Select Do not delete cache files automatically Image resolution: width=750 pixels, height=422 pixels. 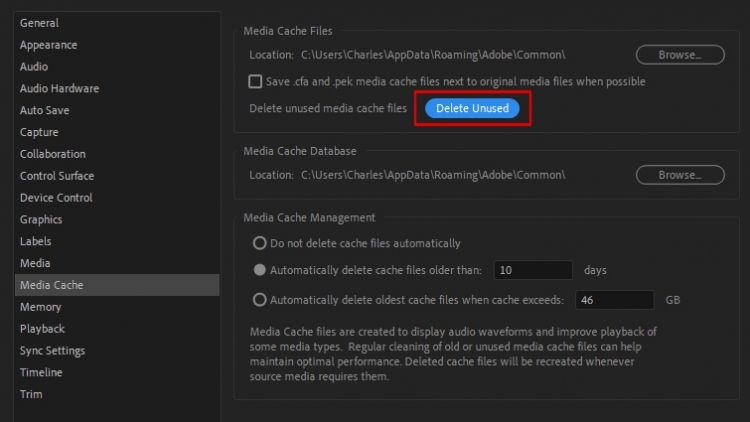[261, 243]
